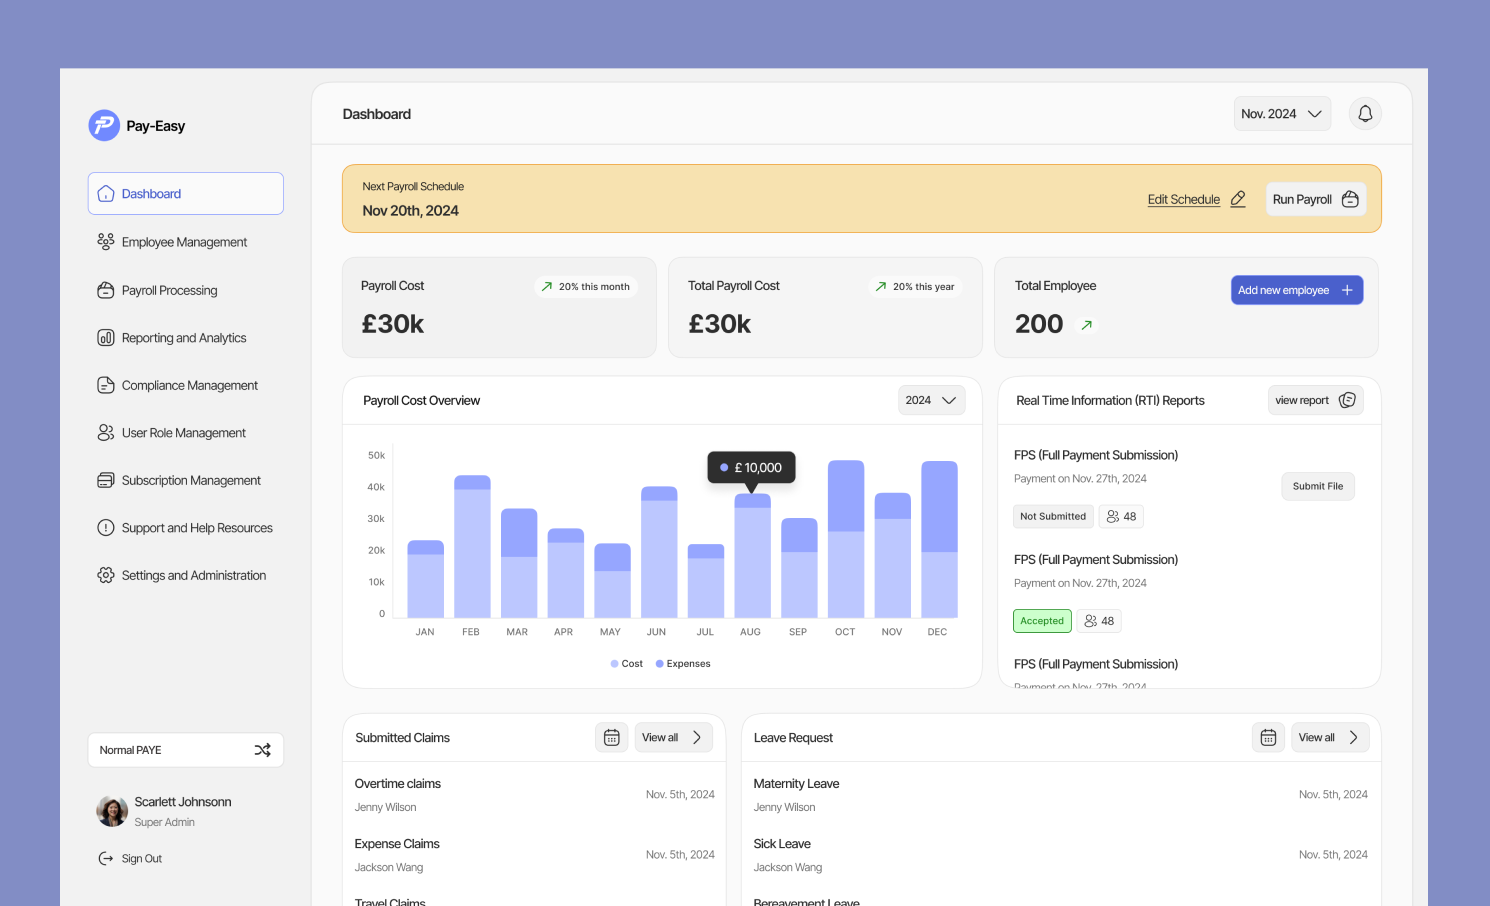The image size is (1490, 906).
Task: Toggle the Cost legend dot
Action: (615, 664)
